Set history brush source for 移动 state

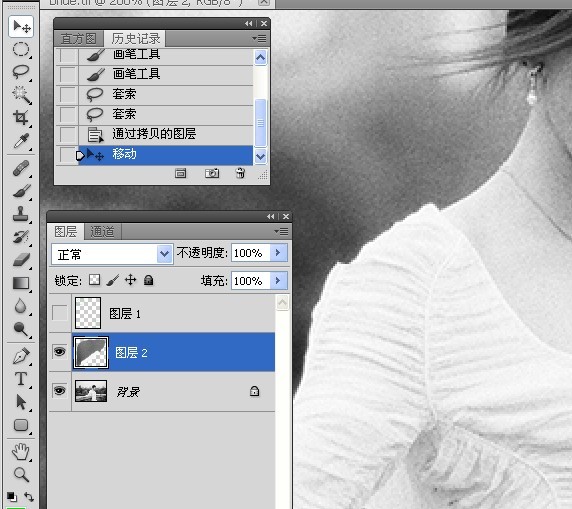point(68,155)
